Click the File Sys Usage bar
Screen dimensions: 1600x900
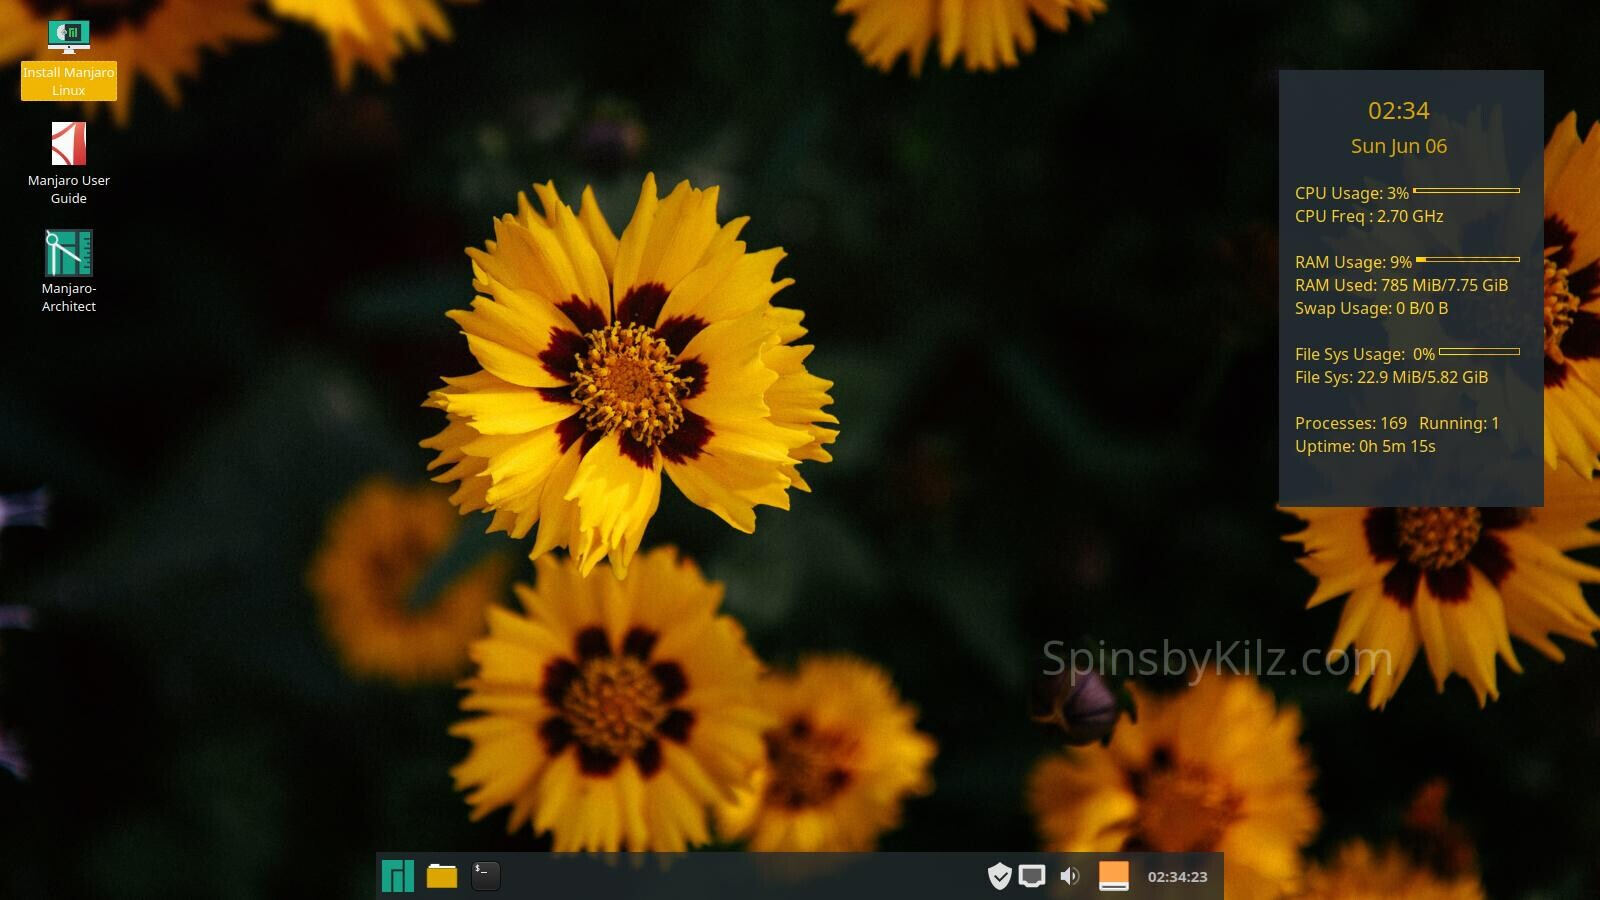coord(1479,351)
